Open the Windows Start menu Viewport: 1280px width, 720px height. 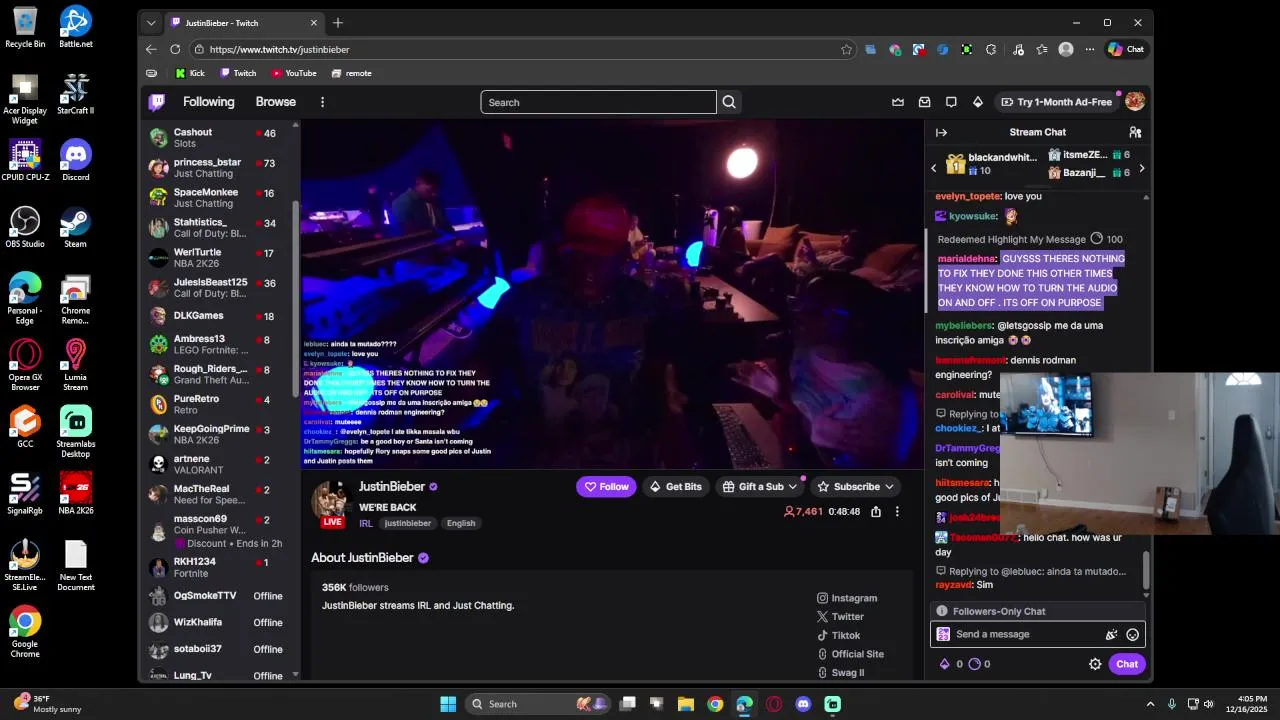click(x=448, y=704)
